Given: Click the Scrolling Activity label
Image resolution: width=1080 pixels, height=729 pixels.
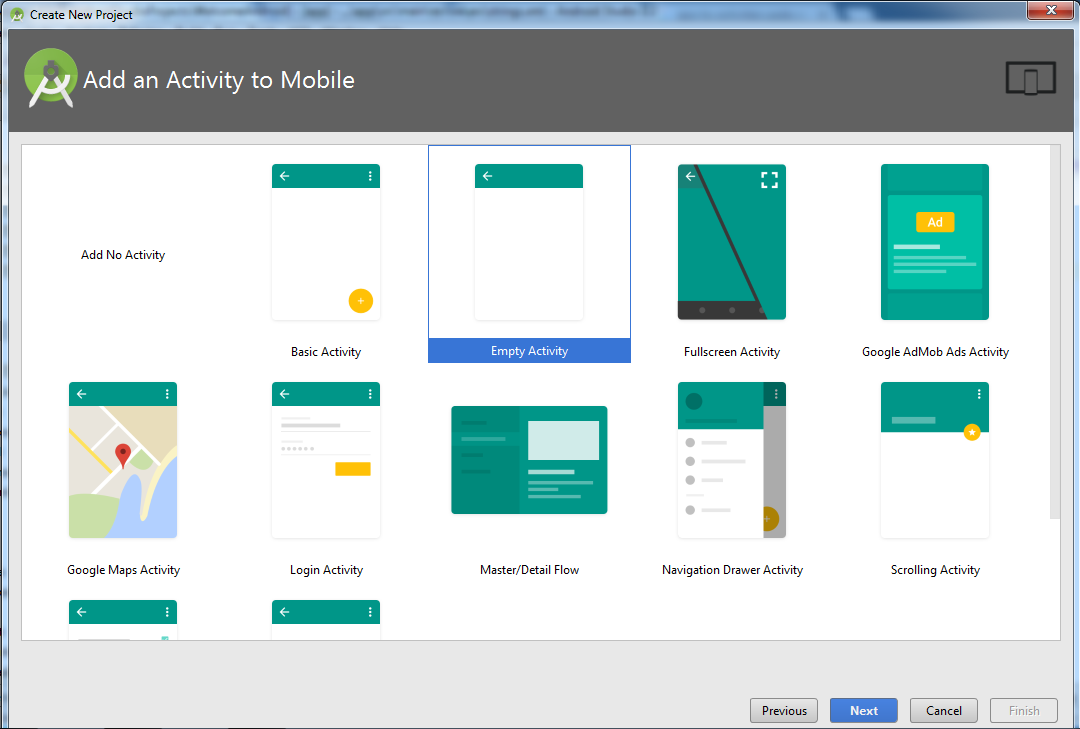Looking at the screenshot, I should tap(935, 570).
